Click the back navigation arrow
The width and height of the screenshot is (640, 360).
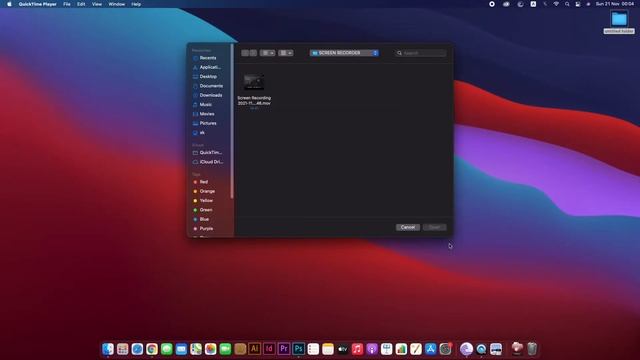(x=245, y=53)
